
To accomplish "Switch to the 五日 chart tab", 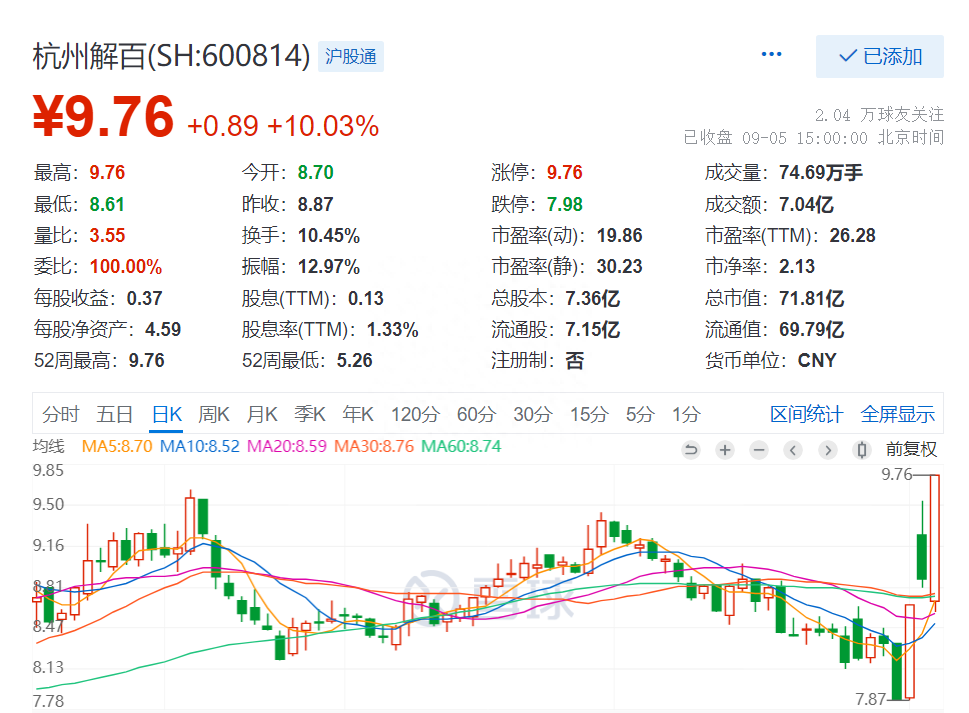I will coord(114,414).
